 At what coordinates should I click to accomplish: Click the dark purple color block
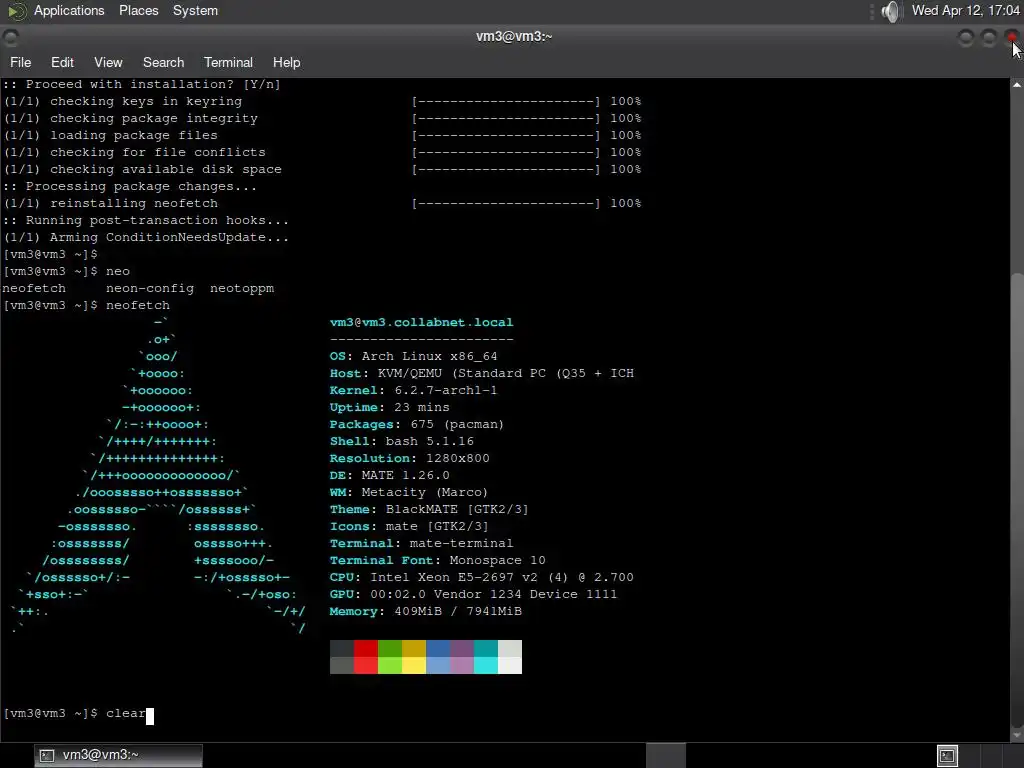coord(462,648)
